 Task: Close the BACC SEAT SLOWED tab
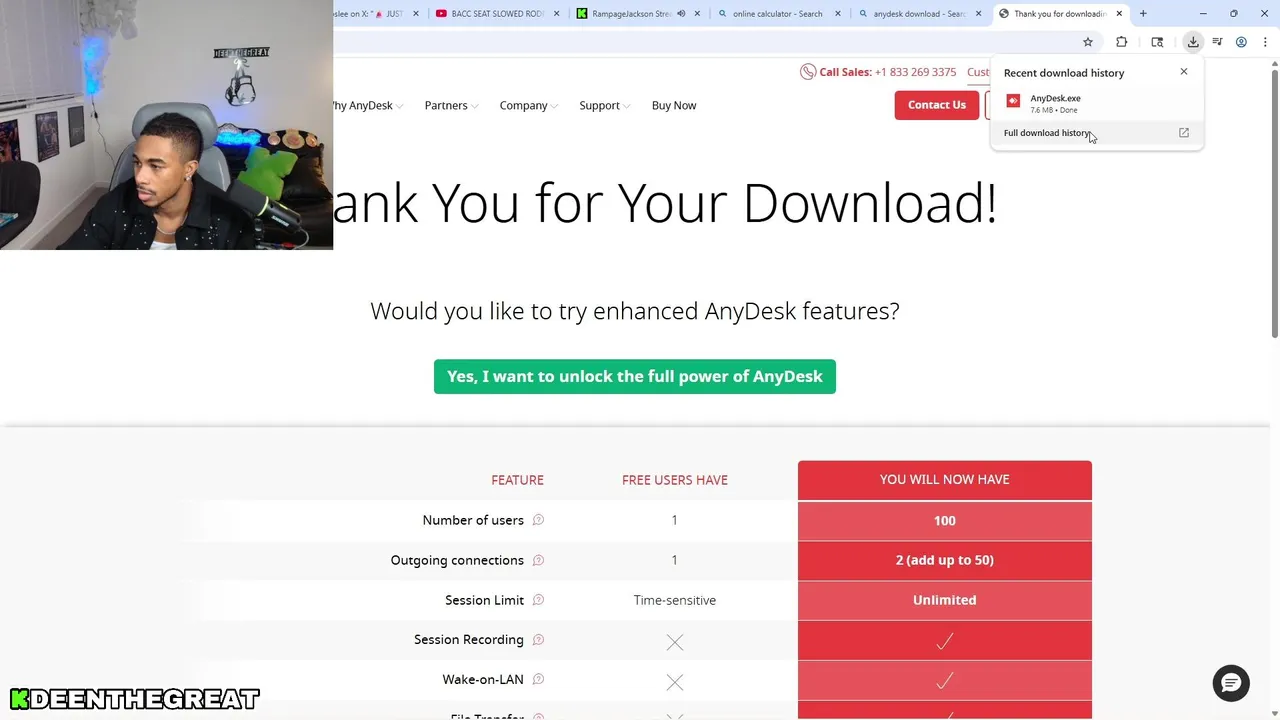coord(556,14)
